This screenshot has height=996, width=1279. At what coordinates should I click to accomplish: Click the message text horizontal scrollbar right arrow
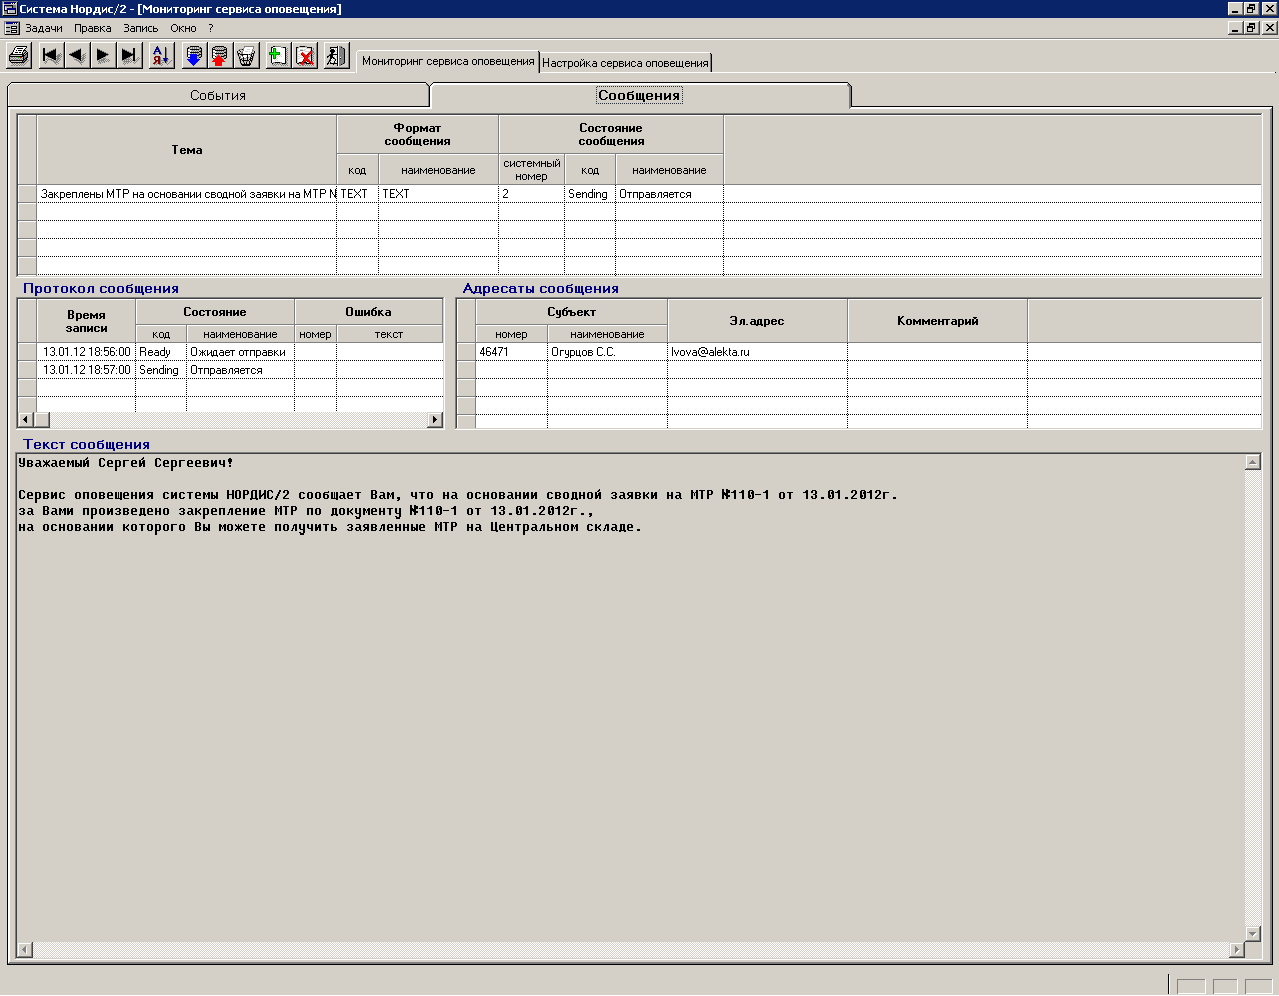coord(1237,949)
